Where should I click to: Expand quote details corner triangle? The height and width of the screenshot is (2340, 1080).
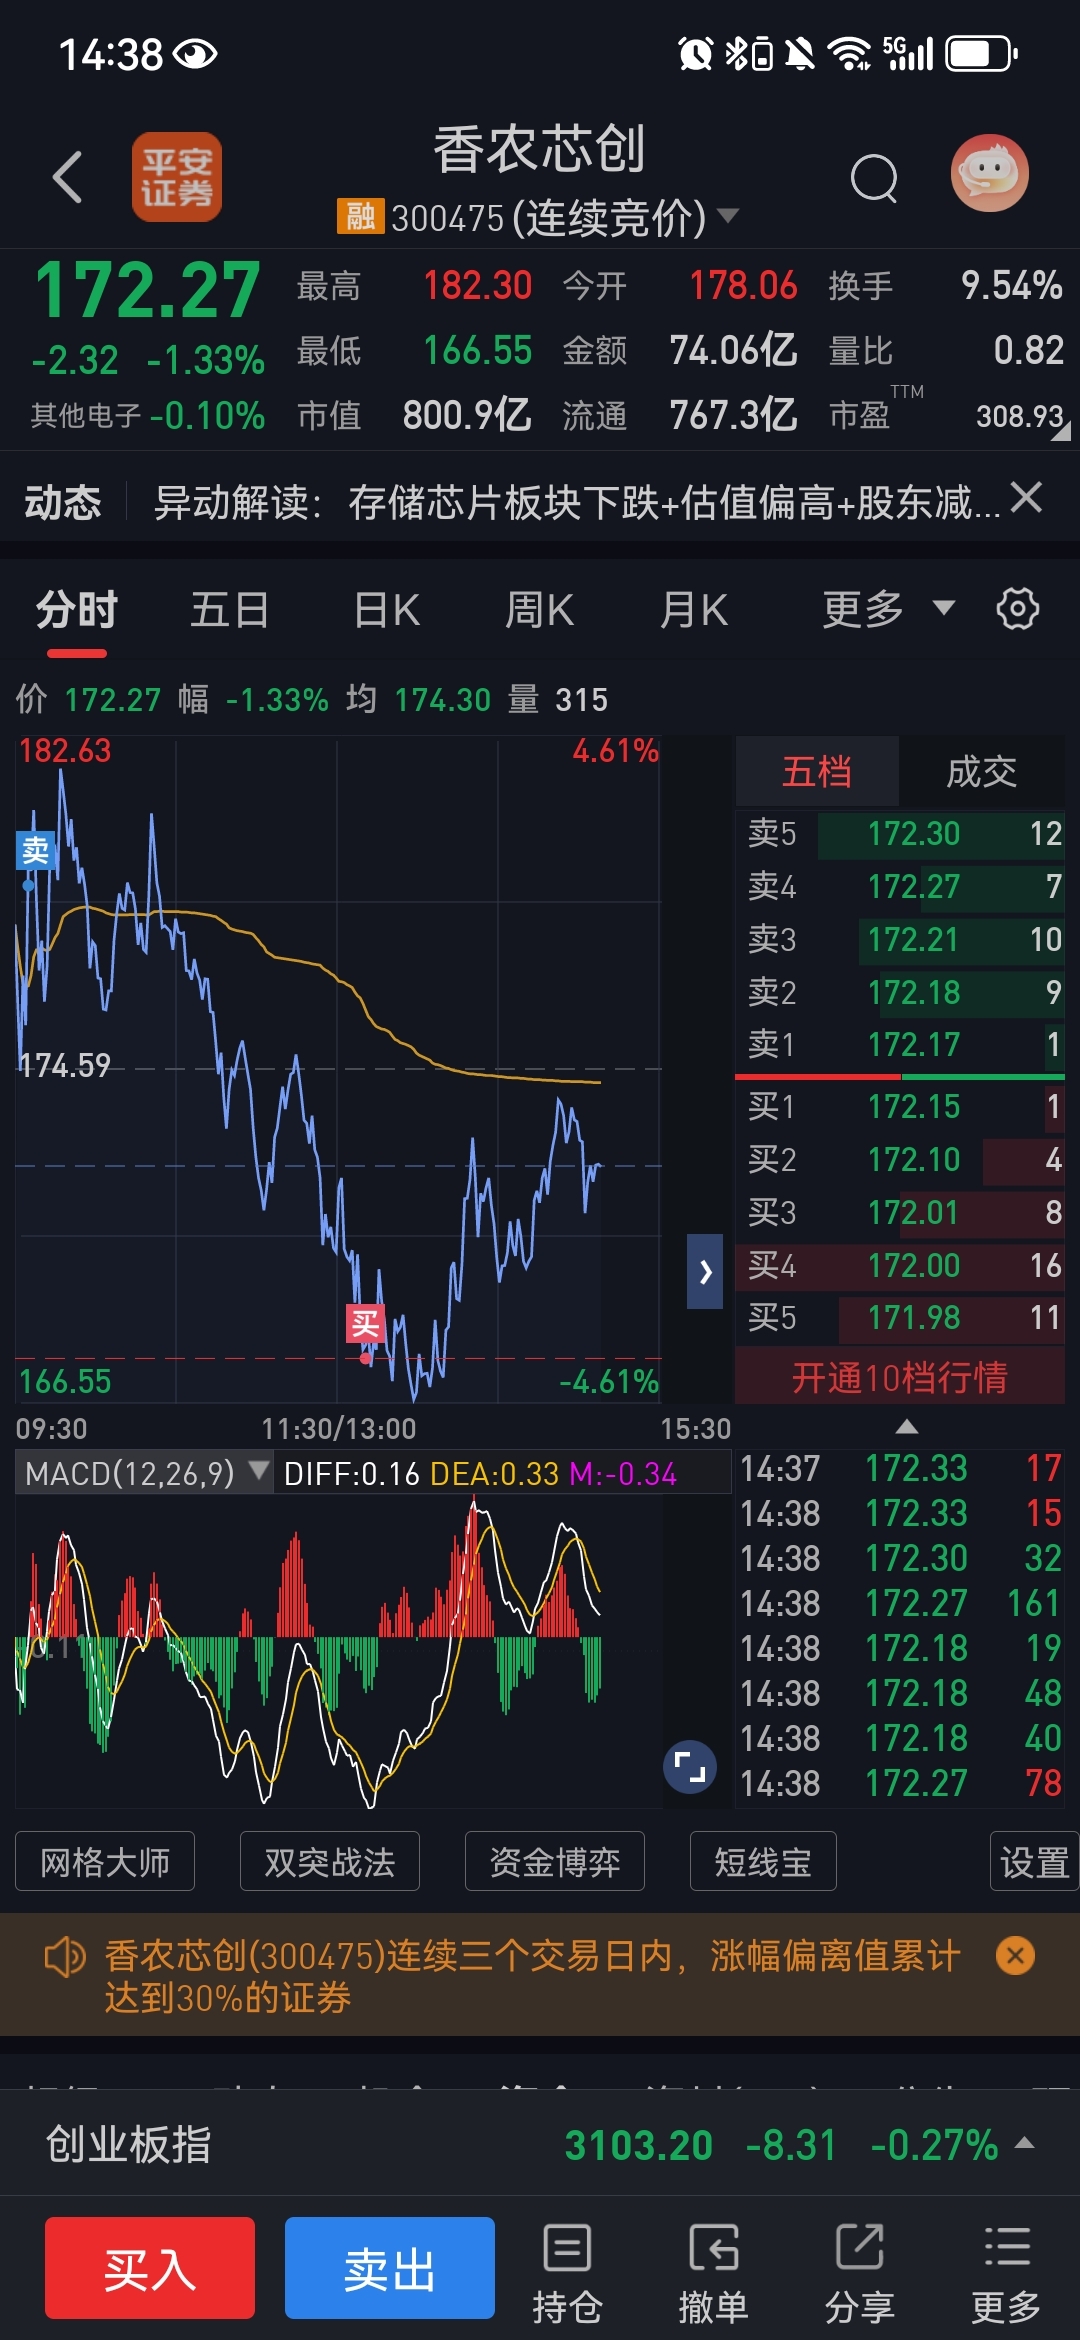pyautogui.click(x=1061, y=431)
